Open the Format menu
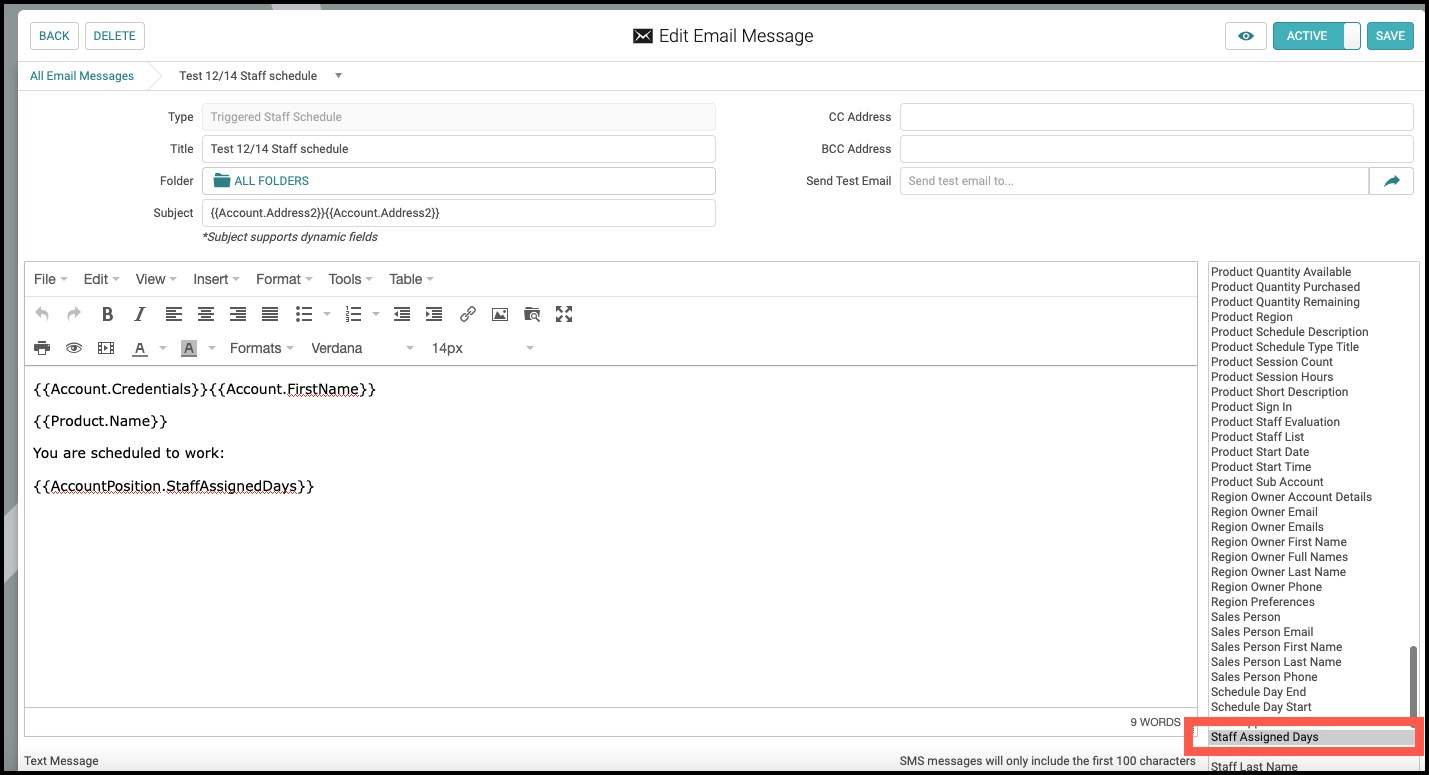1429x775 pixels. click(x=284, y=279)
